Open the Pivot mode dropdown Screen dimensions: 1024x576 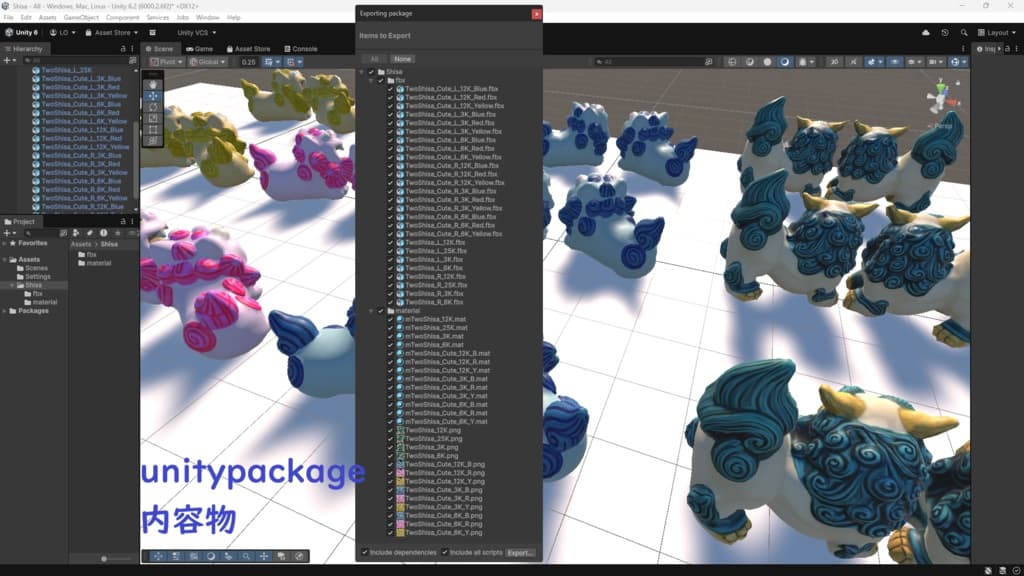164,62
